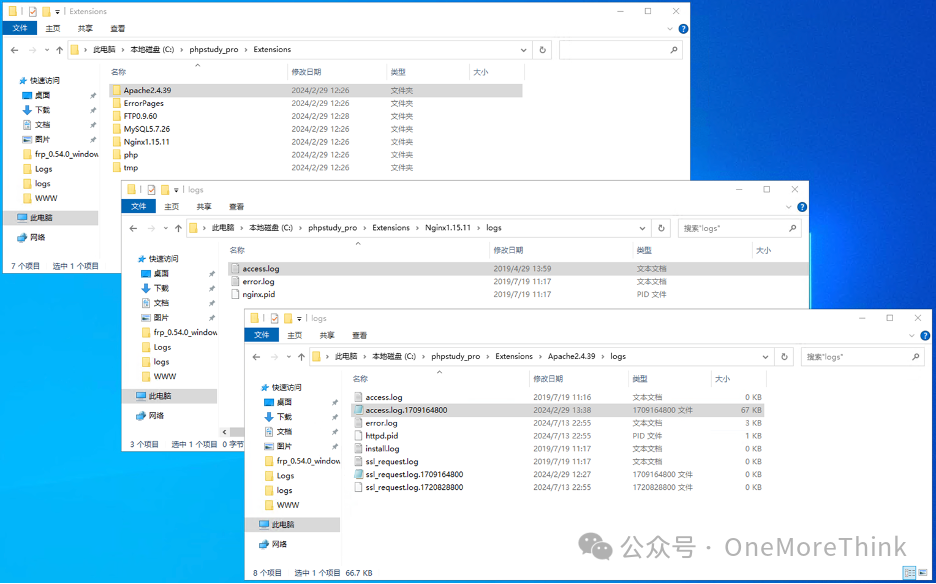Click help icon in Apache logs window
Image resolution: width=936 pixels, height=584 pixels.
pos(925,336)
